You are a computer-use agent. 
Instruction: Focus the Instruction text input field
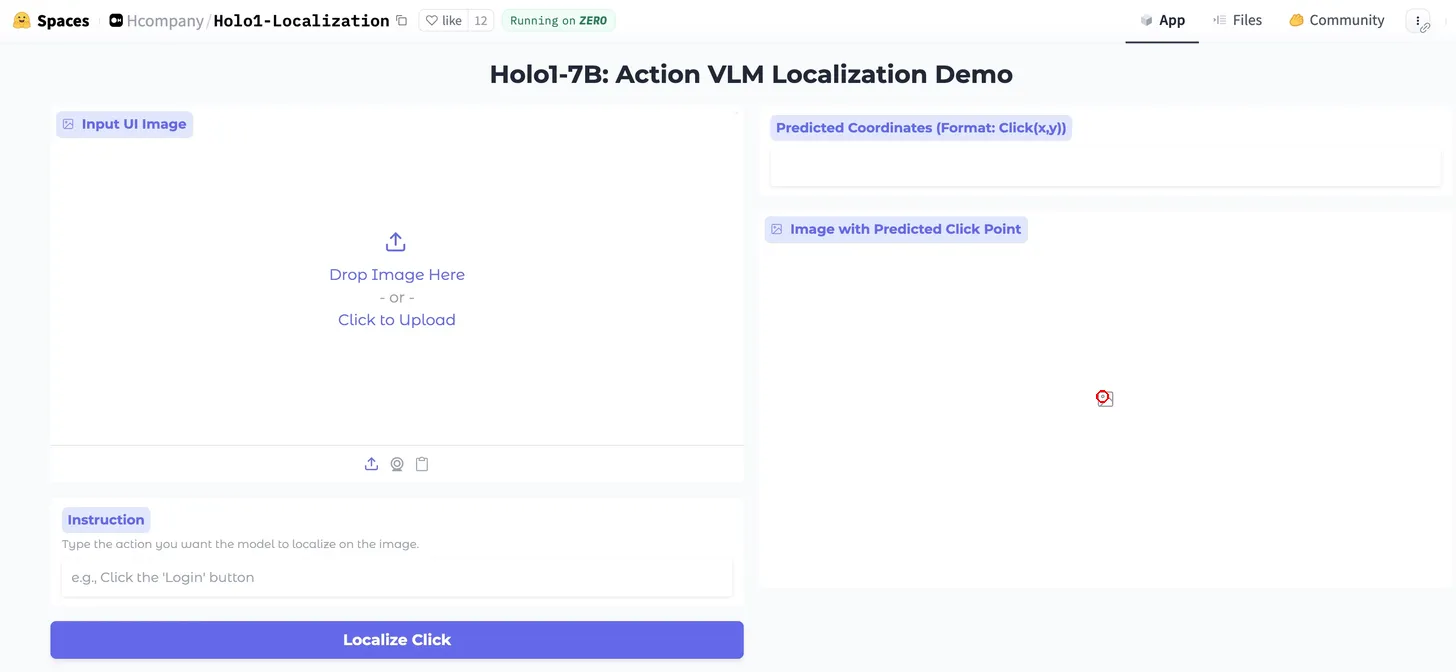click(x=397, y=578)
